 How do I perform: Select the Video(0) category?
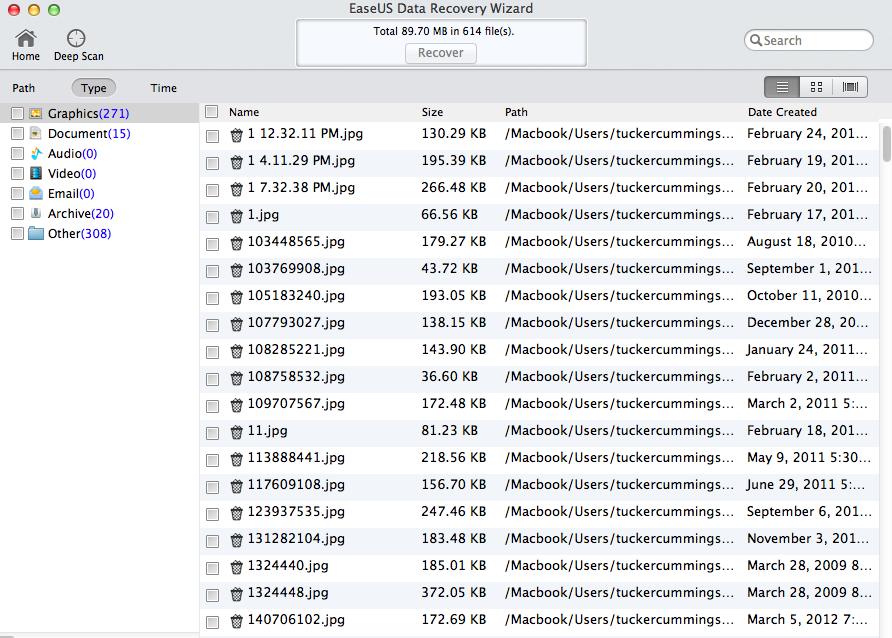[72, 173]
